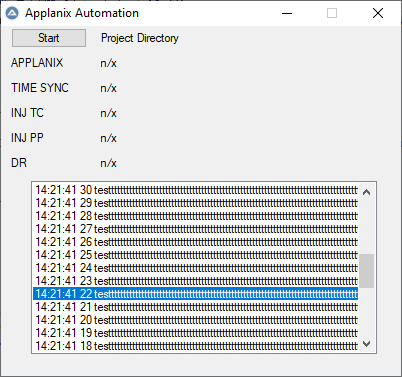
Task: Select the log entry numbered 24
Action: point(195,268)
